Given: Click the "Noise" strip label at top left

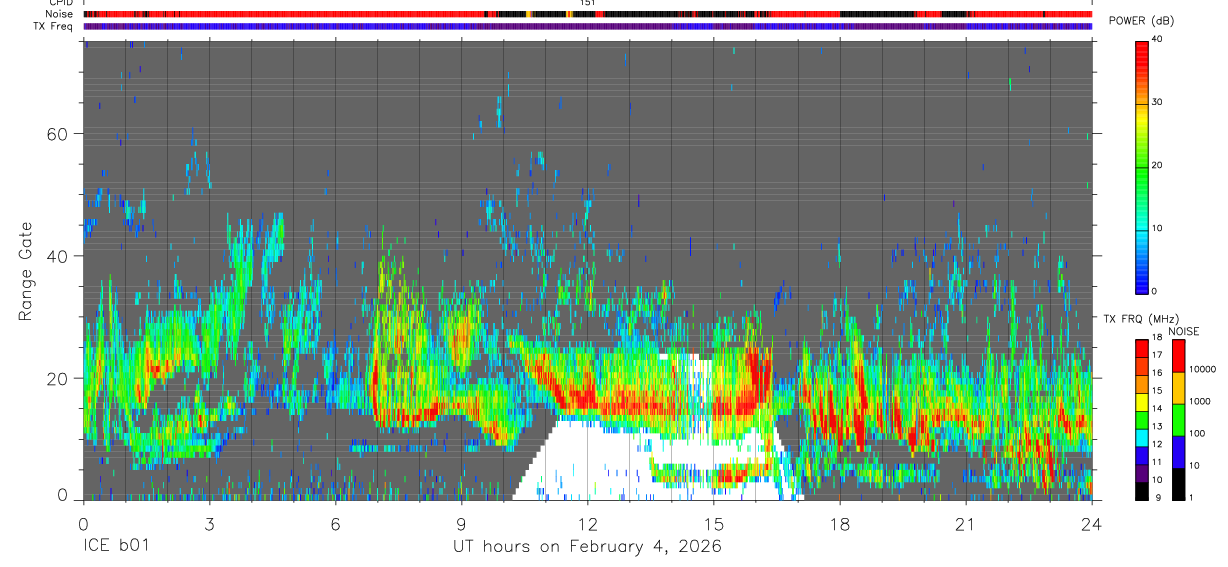Looking at the screenshot, I should coord(60,14).
